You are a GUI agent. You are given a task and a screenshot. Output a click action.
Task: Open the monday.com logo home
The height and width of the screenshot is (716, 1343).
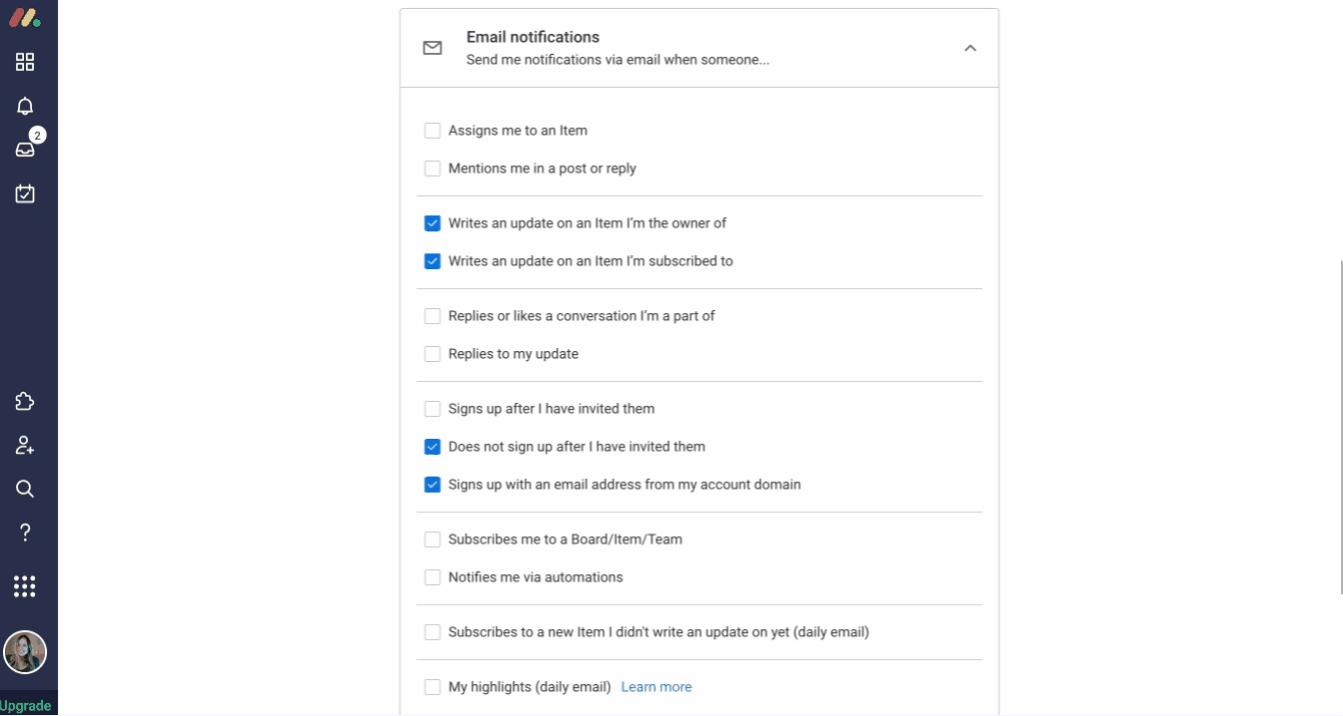pos(25,17)
